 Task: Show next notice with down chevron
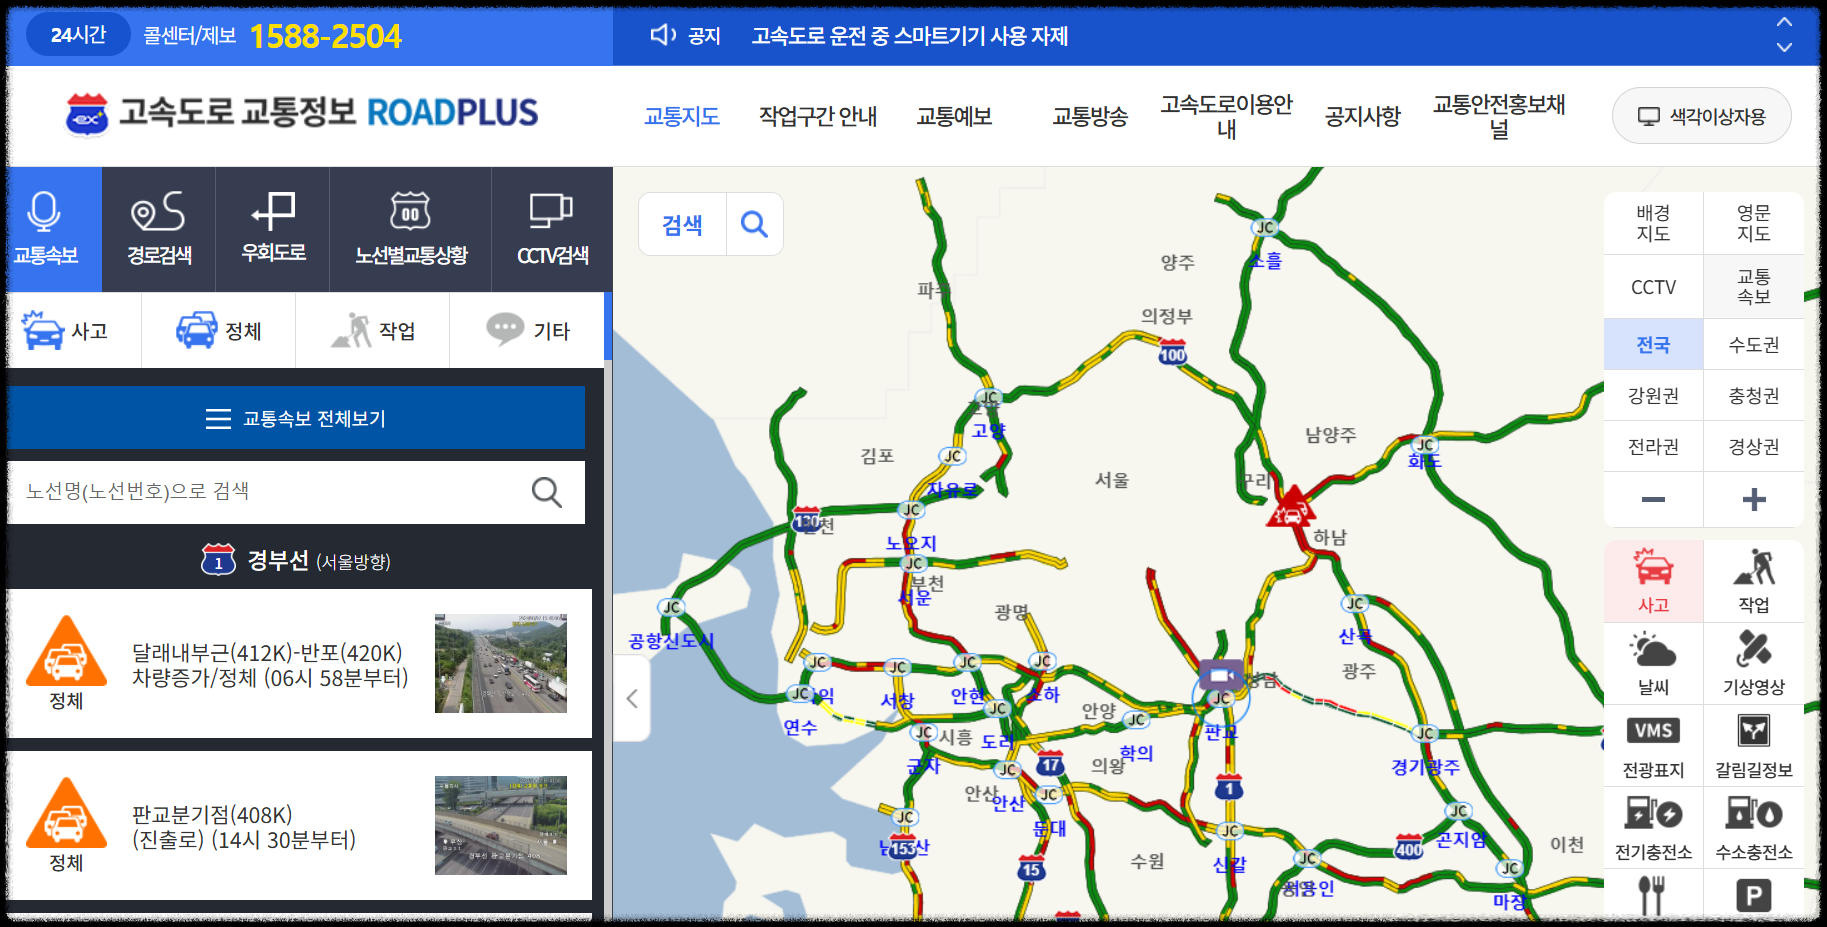pyautogui.click(x=1784, y=48)
